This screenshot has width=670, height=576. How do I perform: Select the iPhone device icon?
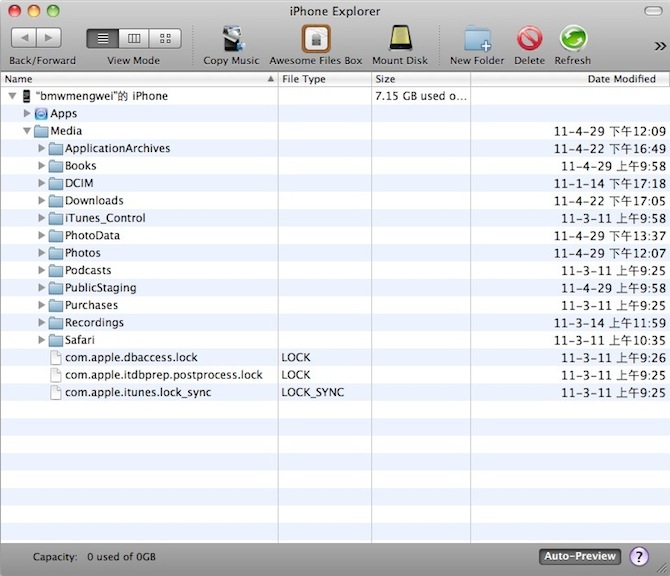(x=26, y=96)
